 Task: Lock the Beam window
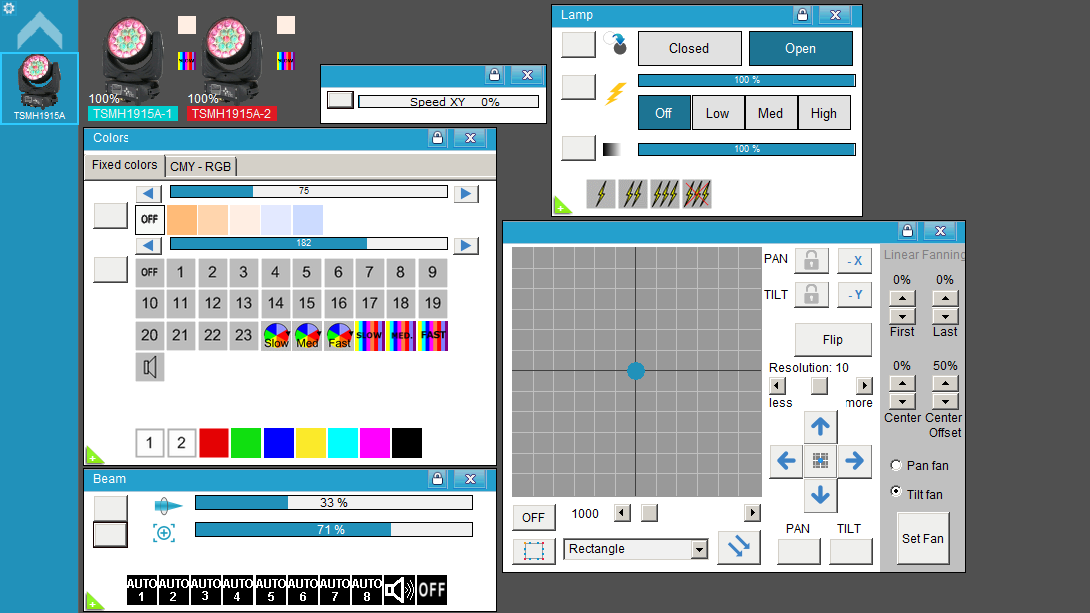pos(437,478)
